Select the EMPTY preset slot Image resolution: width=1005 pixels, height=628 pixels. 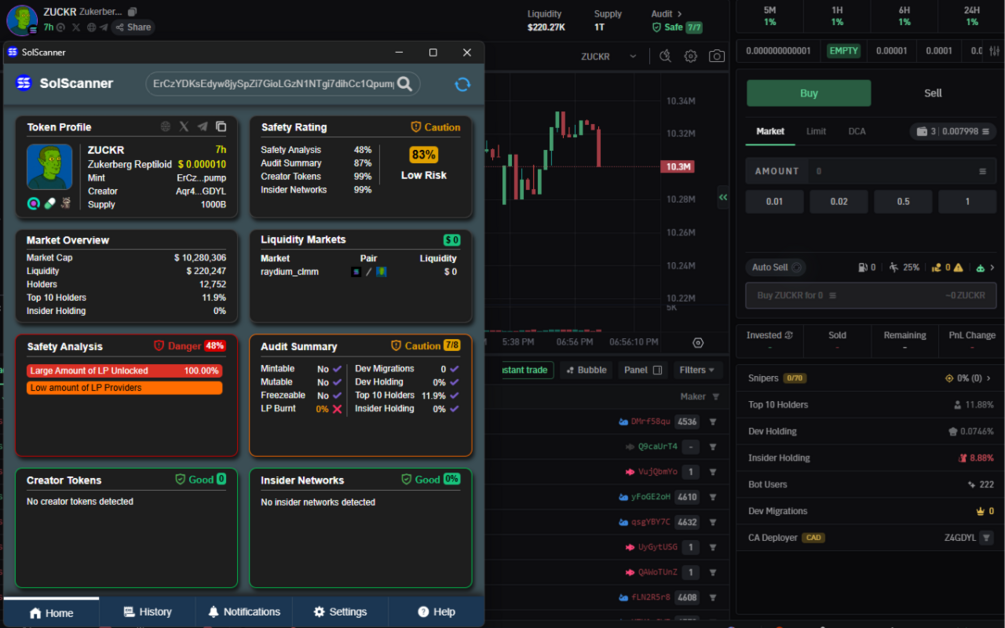(843, 51)
